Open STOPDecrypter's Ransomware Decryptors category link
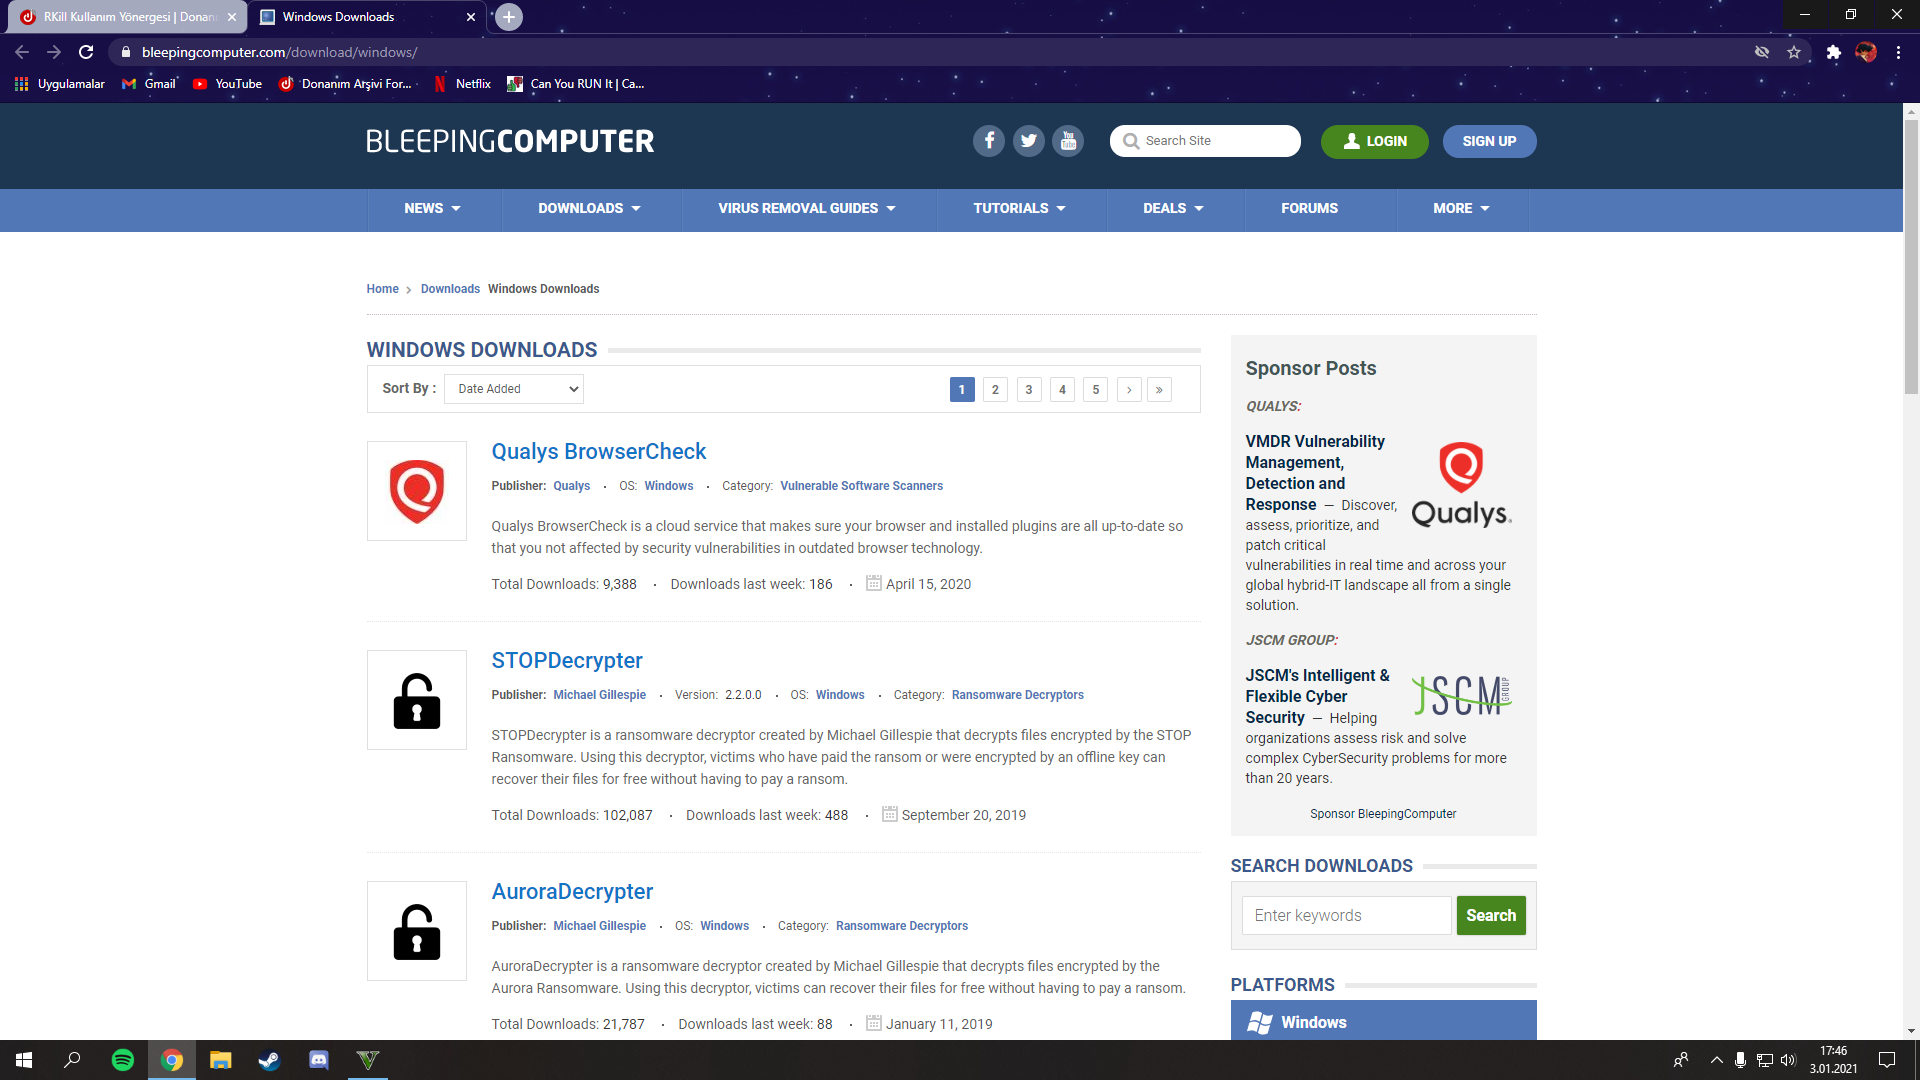 click(1018, 695)
